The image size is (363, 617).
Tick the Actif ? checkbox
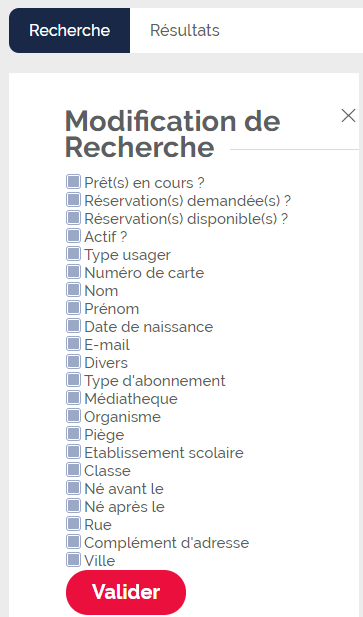[73, 236]
